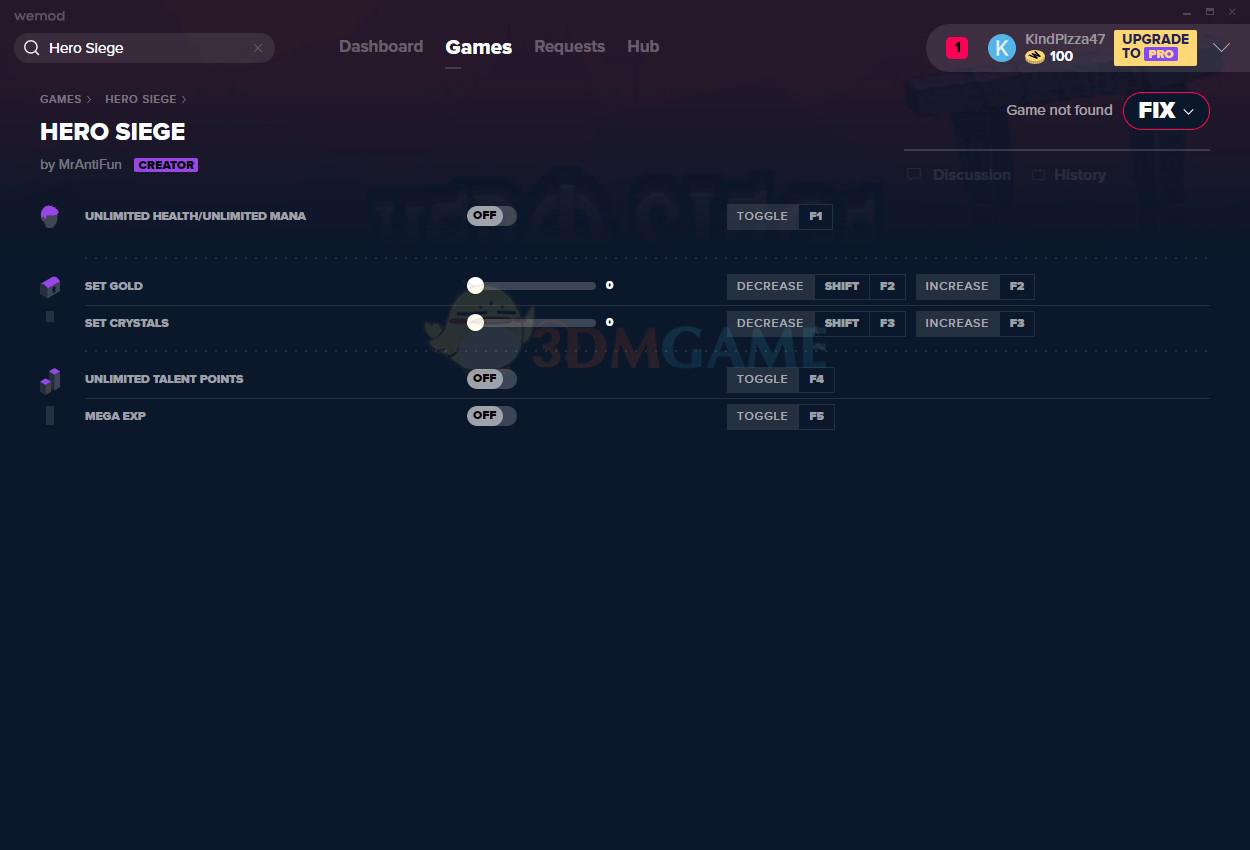
Task: Click the F5 hotkey box
Action: [817, 416]
